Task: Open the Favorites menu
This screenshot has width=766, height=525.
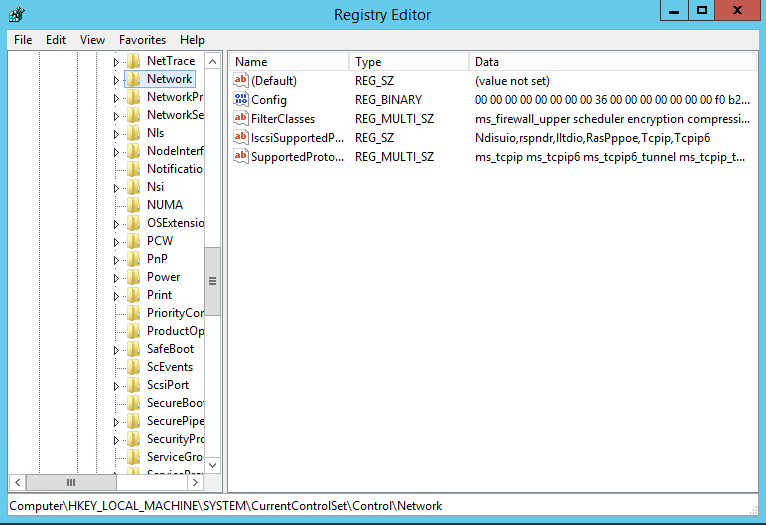Action: (x=142, y=40)
